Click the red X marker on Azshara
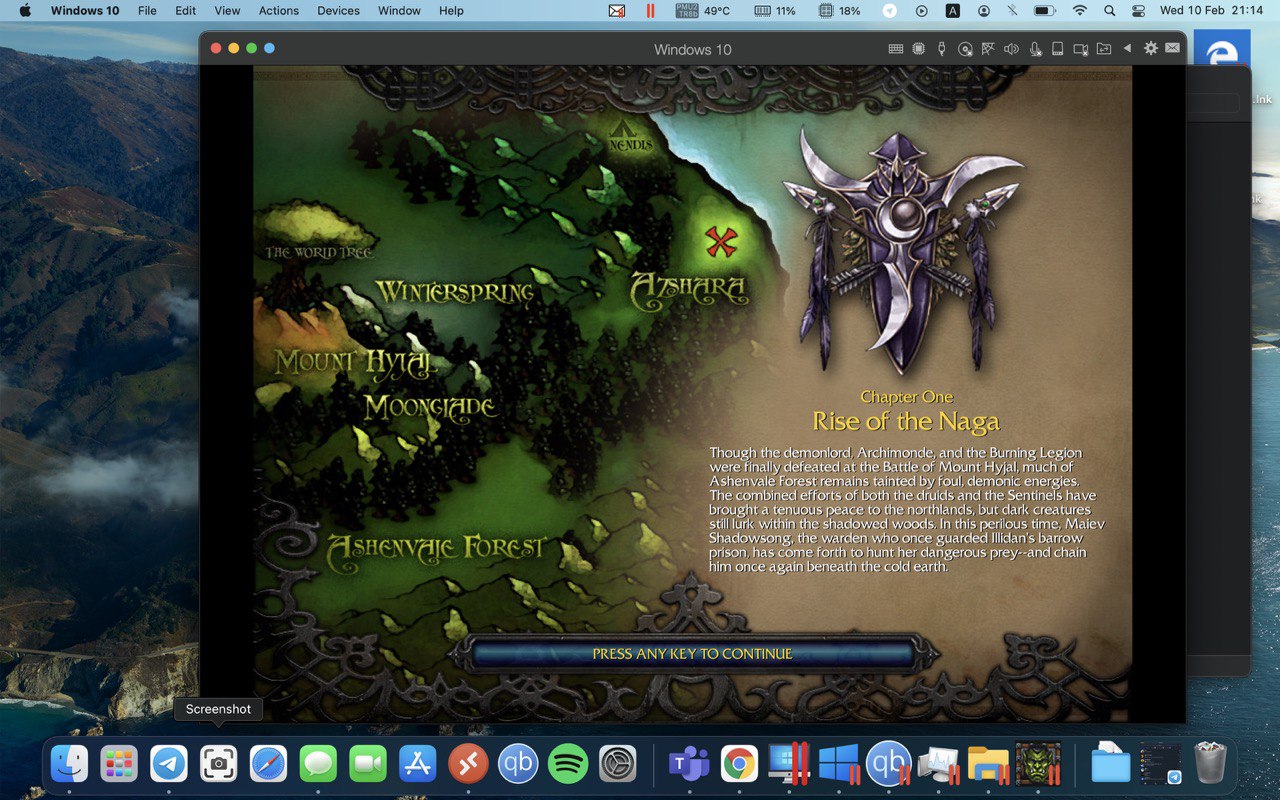The image size is (1280, 800). 721,241
